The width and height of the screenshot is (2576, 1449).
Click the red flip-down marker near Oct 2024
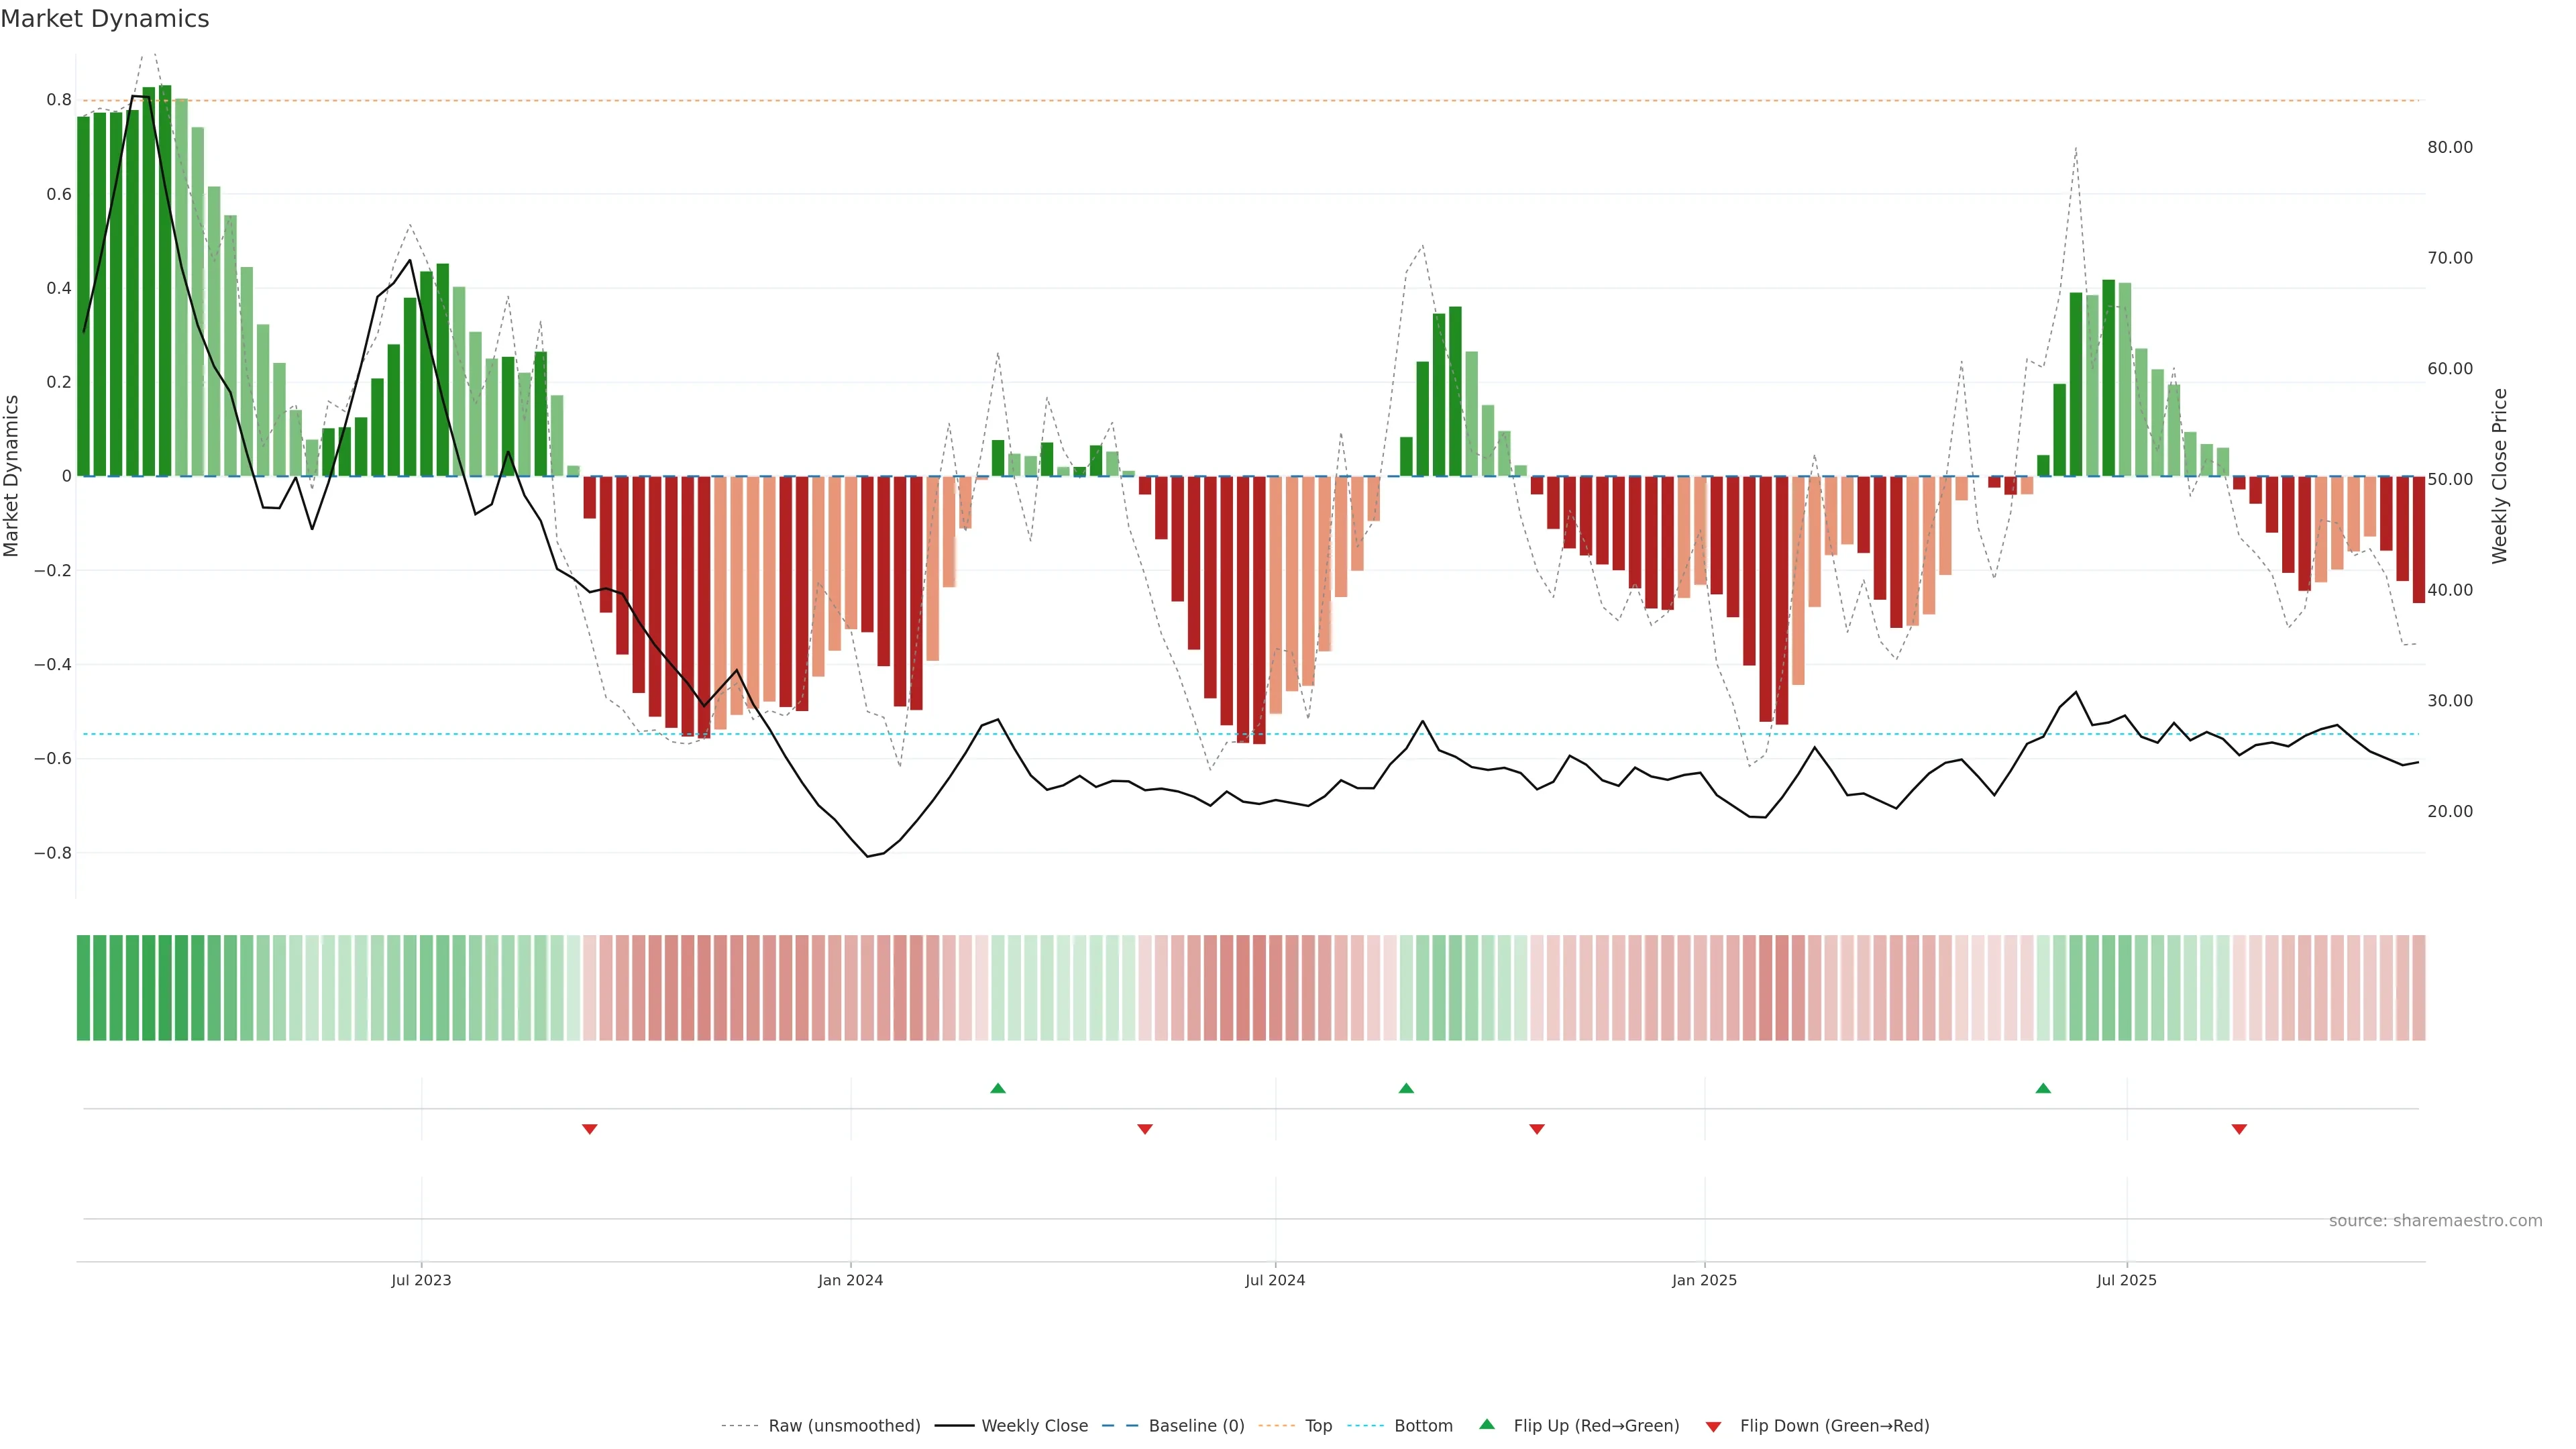pyautogui.click(x=1537, y=1129)
